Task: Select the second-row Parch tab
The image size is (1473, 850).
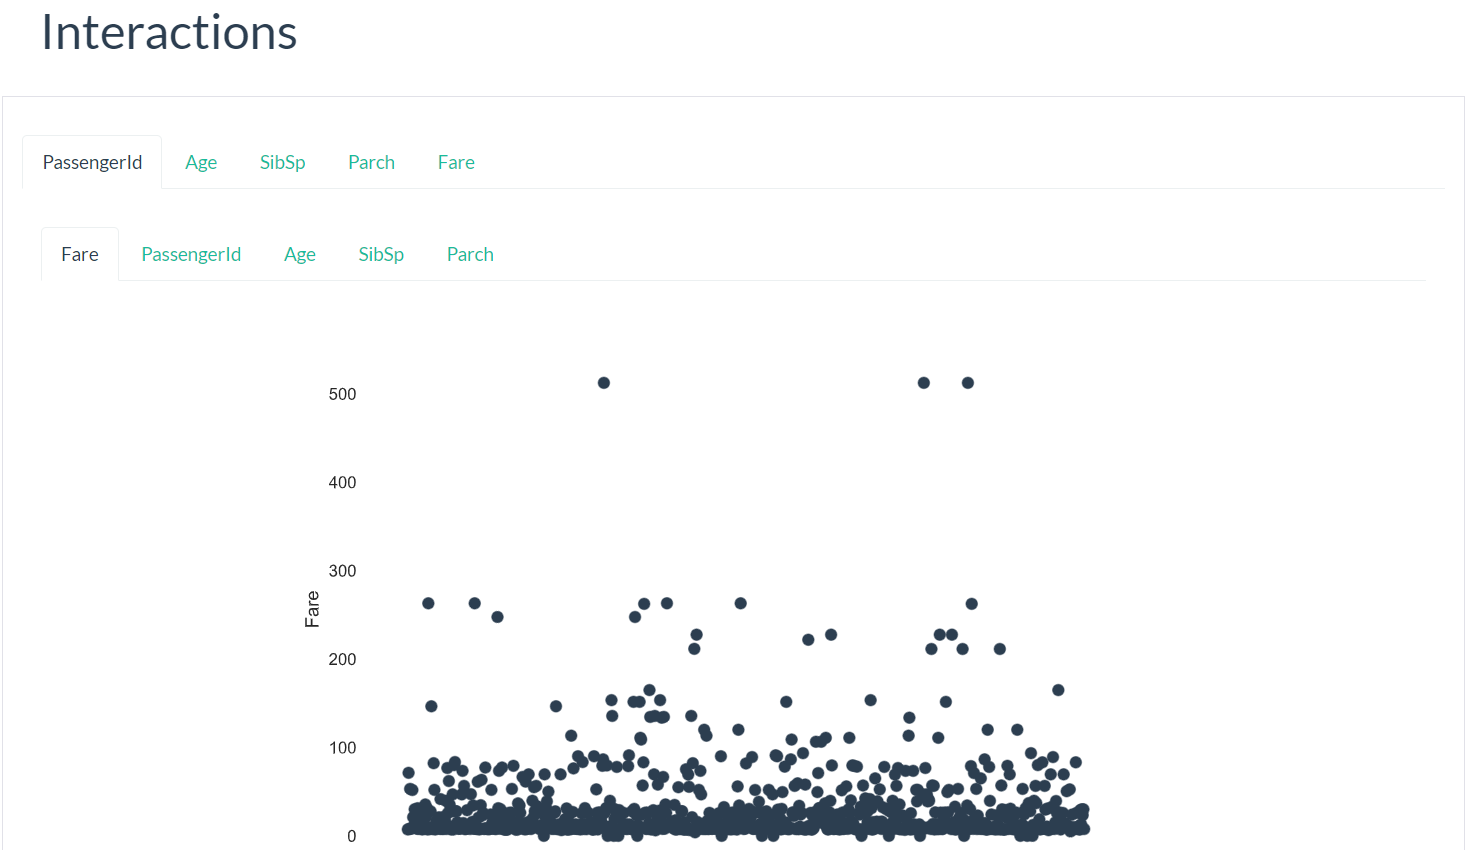Action: click(x=470, y=254)
